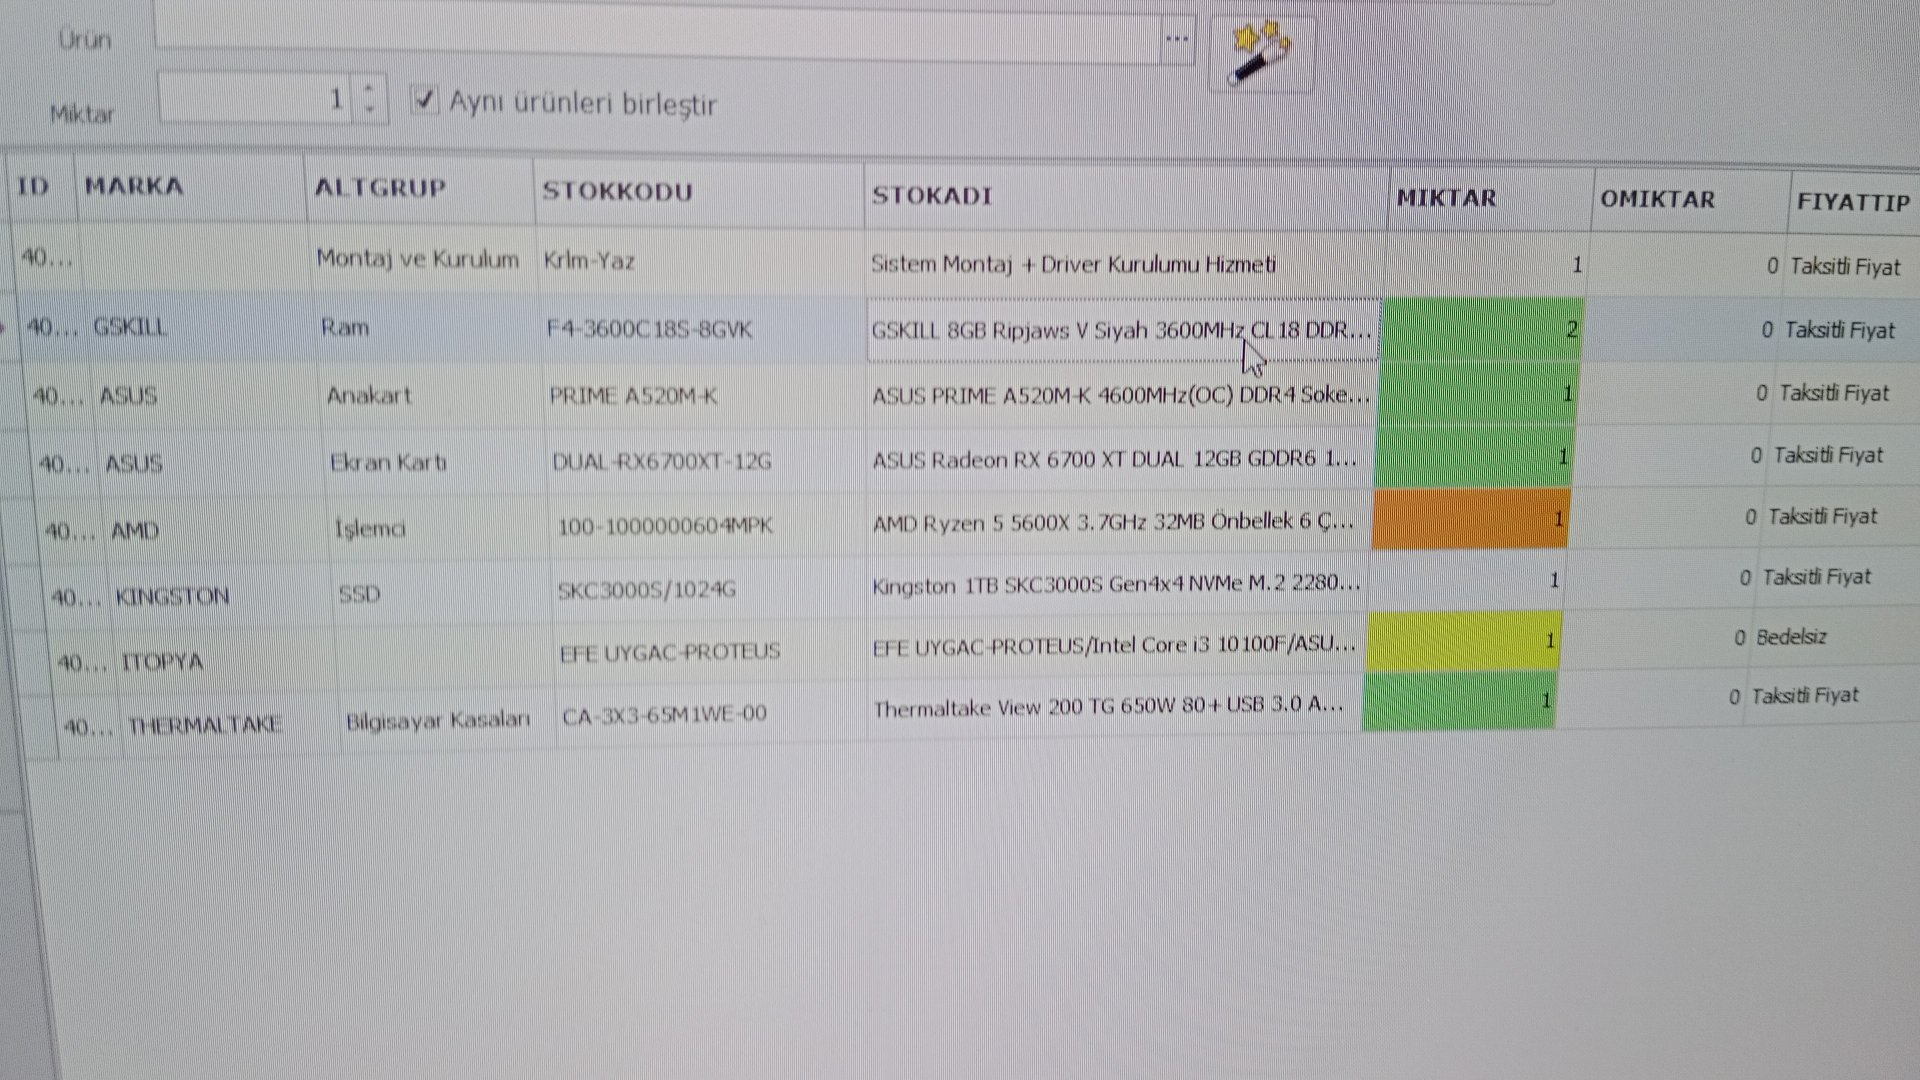Toggle the 'Aynı ürünleri birleştir' checkbox

(425, 100)
